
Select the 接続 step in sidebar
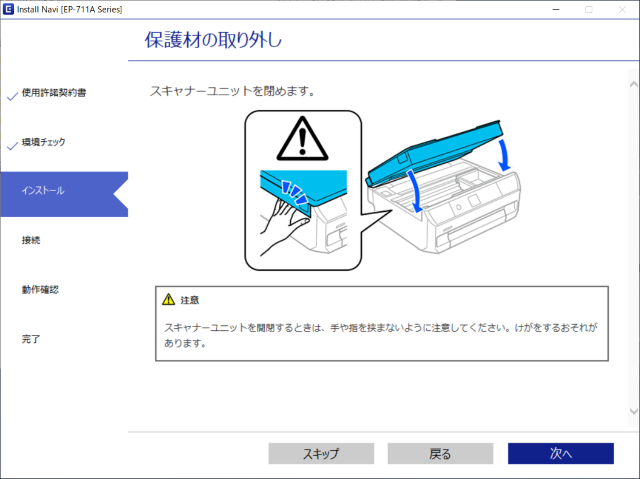[31, 240]
